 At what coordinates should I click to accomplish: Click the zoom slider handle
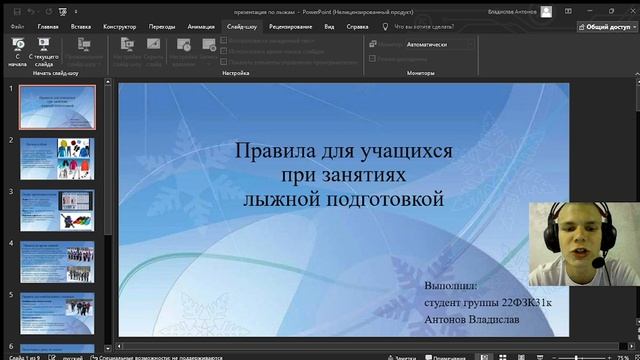pyautogui.click(x=576, y=358)
